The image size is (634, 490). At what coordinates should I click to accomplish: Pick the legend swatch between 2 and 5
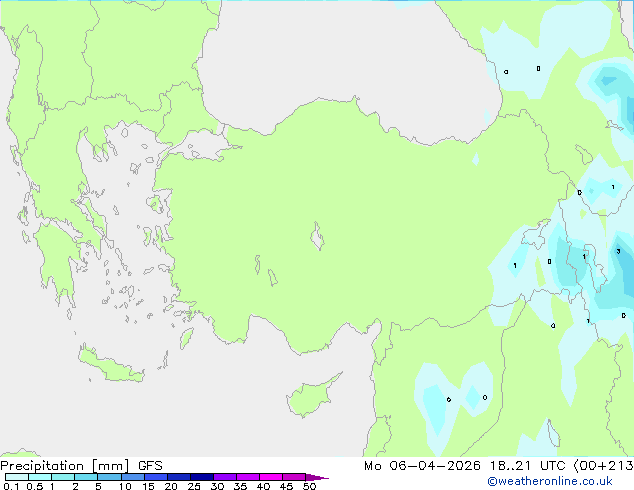[x=86, y=477]
